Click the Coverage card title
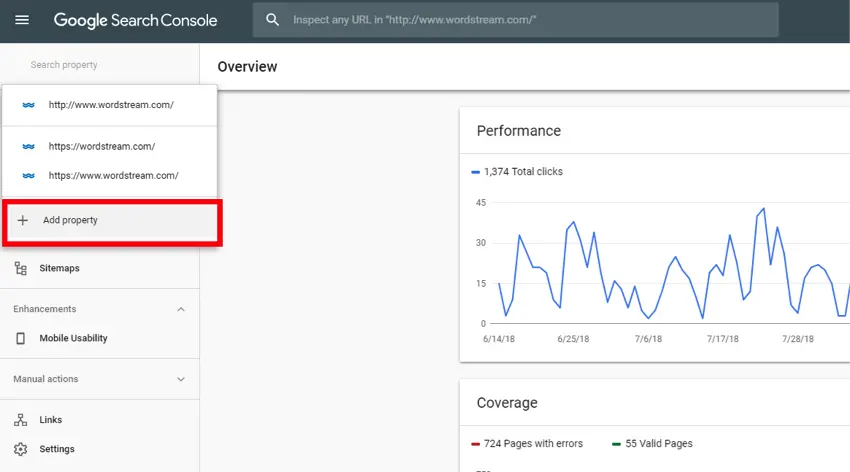The image size is (850, 472). 507,403
